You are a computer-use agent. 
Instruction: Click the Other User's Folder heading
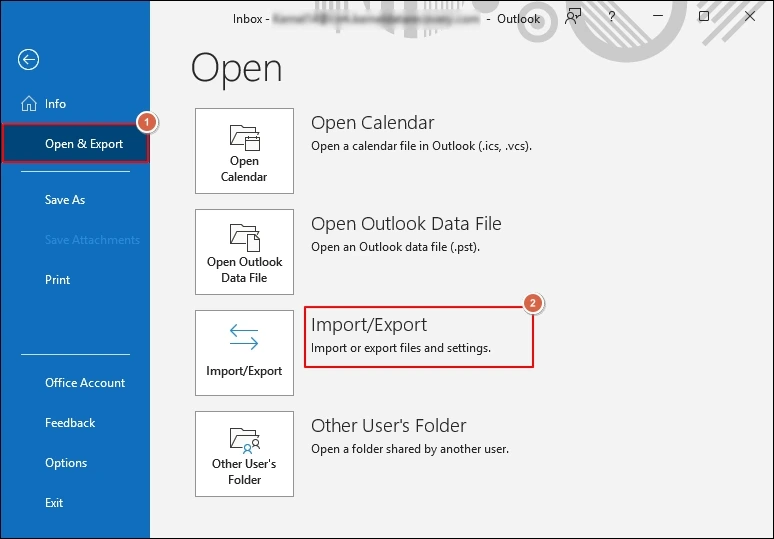coord(388,425)
